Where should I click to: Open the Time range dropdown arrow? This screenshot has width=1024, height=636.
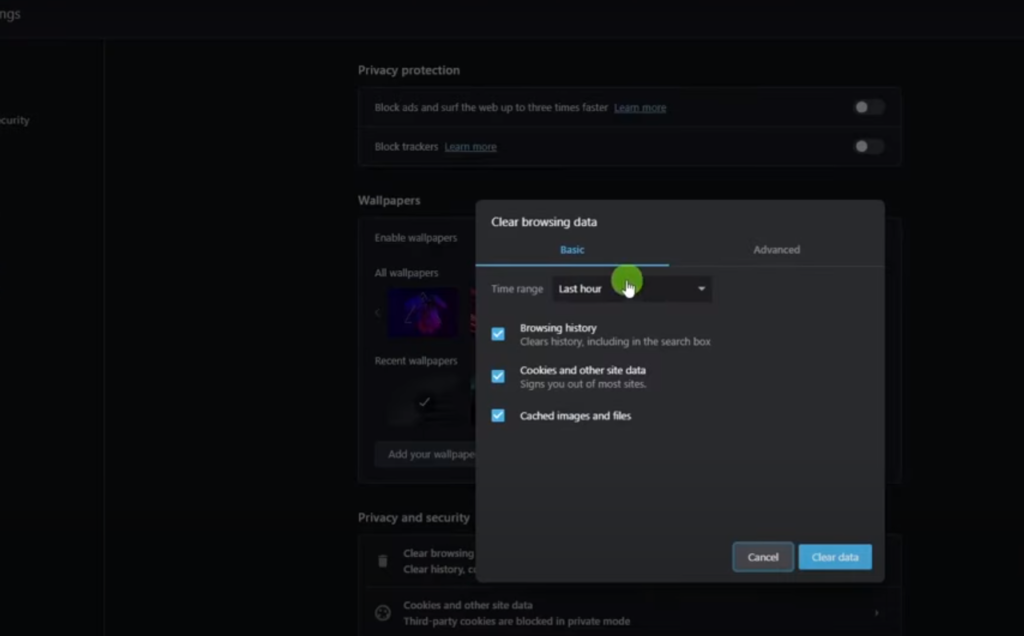tap(701, 289)
